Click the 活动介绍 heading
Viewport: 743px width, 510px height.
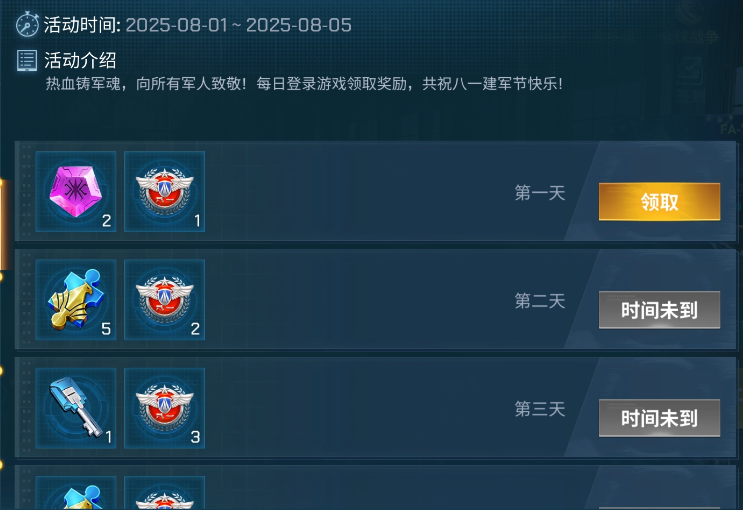coord(80,60)
